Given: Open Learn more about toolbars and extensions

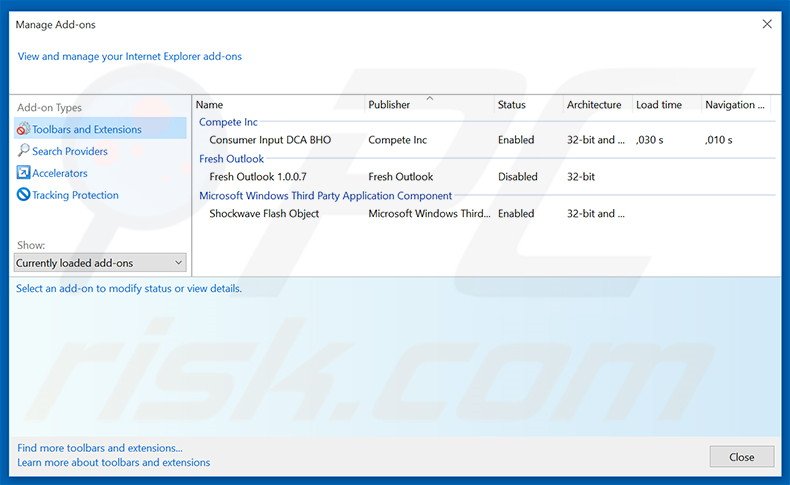Looking at the screenshot, I should click(113, 462).
